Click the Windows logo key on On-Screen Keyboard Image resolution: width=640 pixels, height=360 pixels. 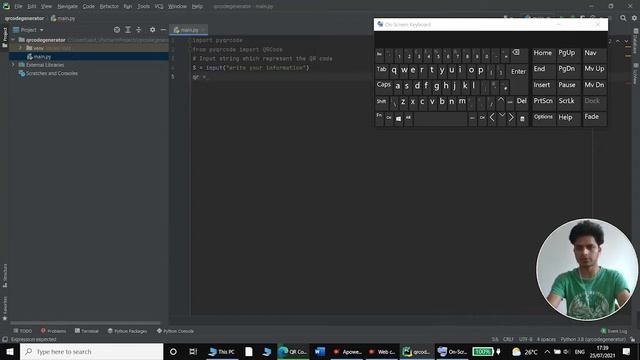398,119
